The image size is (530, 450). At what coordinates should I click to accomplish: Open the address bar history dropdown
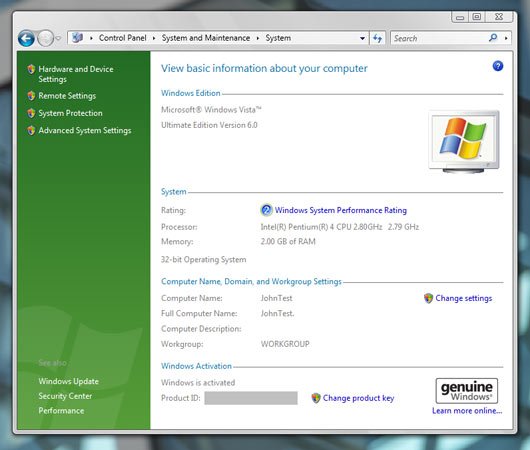pos(362,38)
